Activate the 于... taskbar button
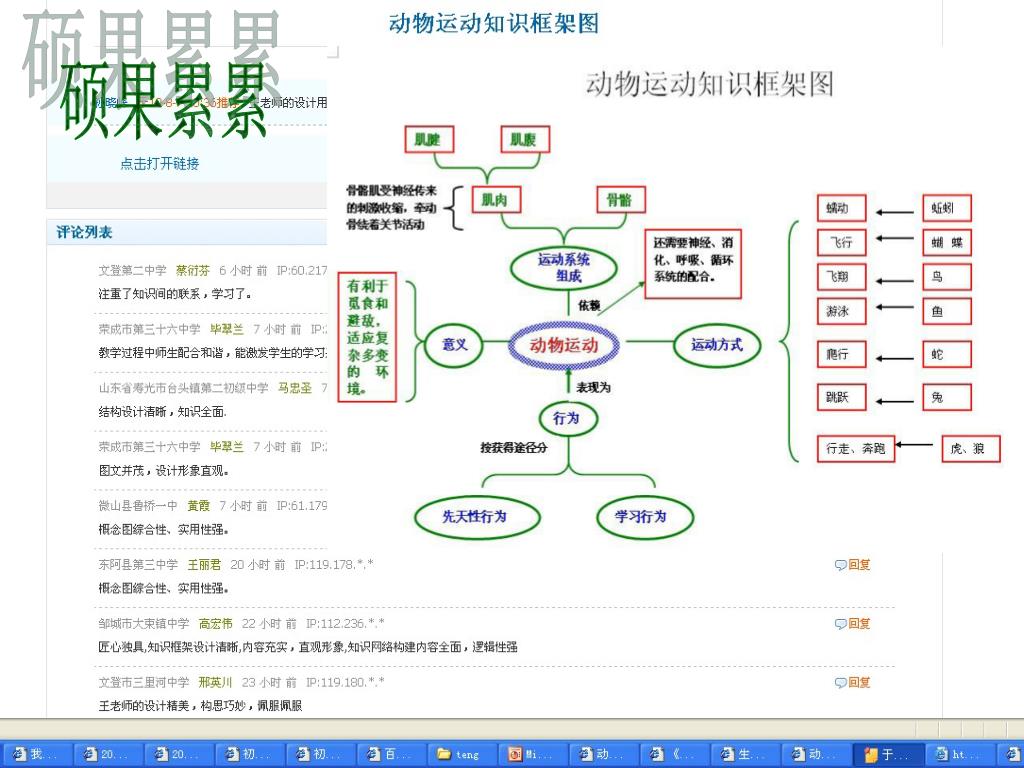The image size is (1024, 768). [x=888, y=754]
